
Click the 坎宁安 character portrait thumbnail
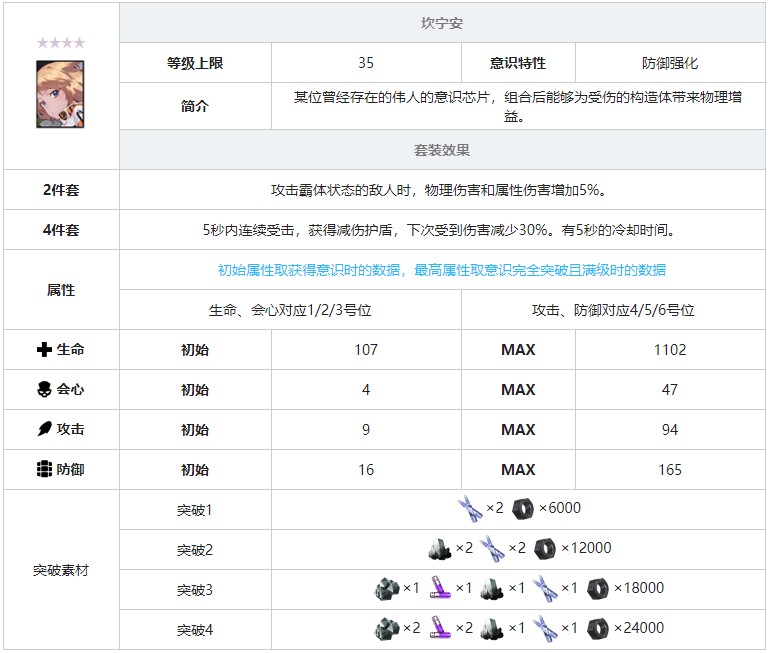(x=60, y=94)
